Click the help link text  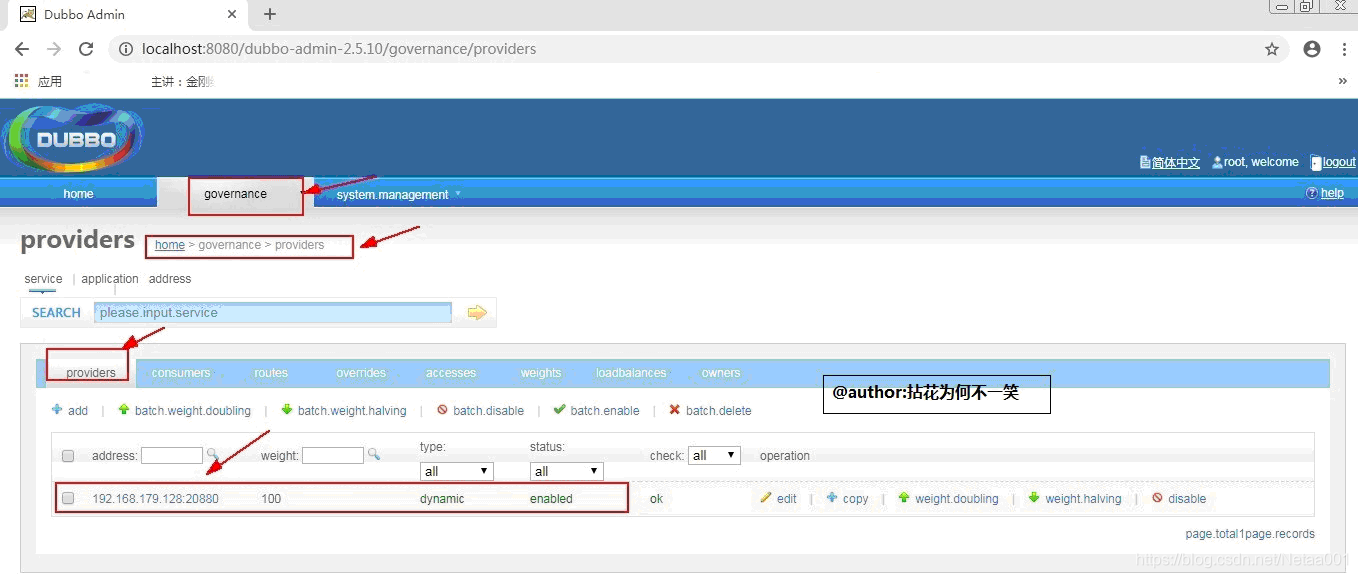[1332, 193]
